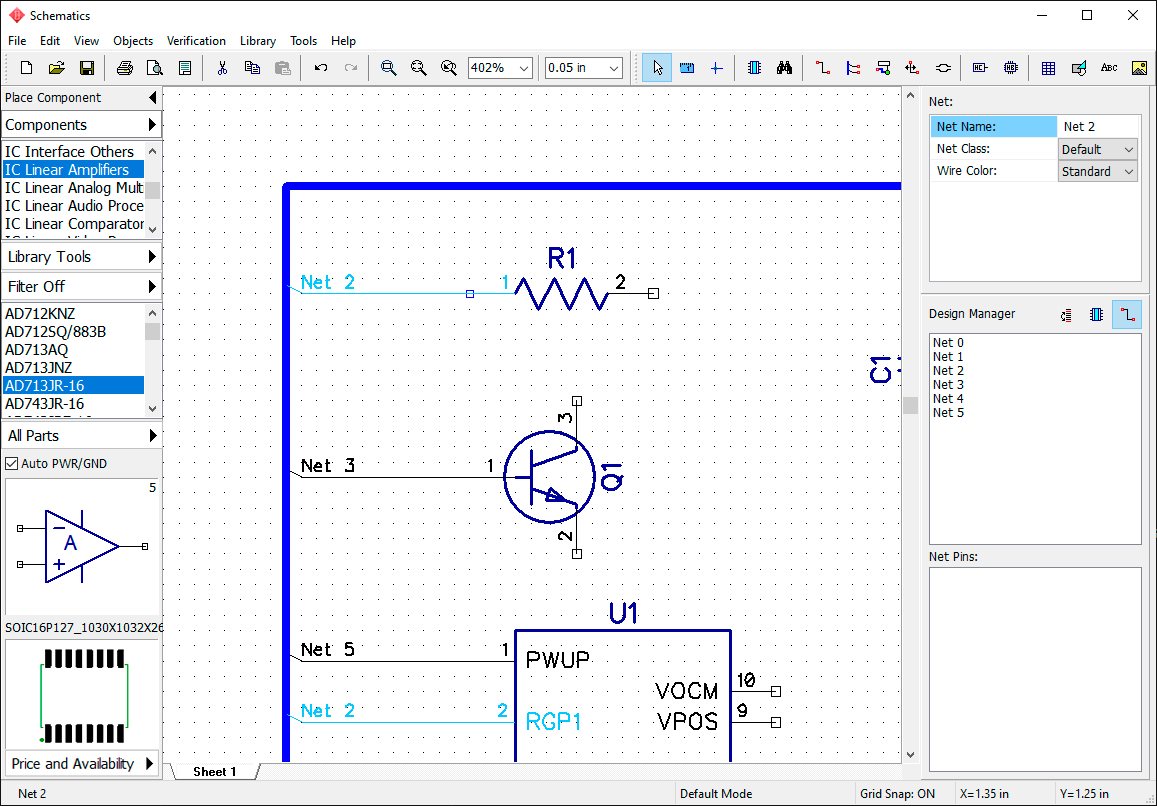Open the Net Class dropdown
1157x806 pixels.
pyautogui.click(x=1097, y=149)
